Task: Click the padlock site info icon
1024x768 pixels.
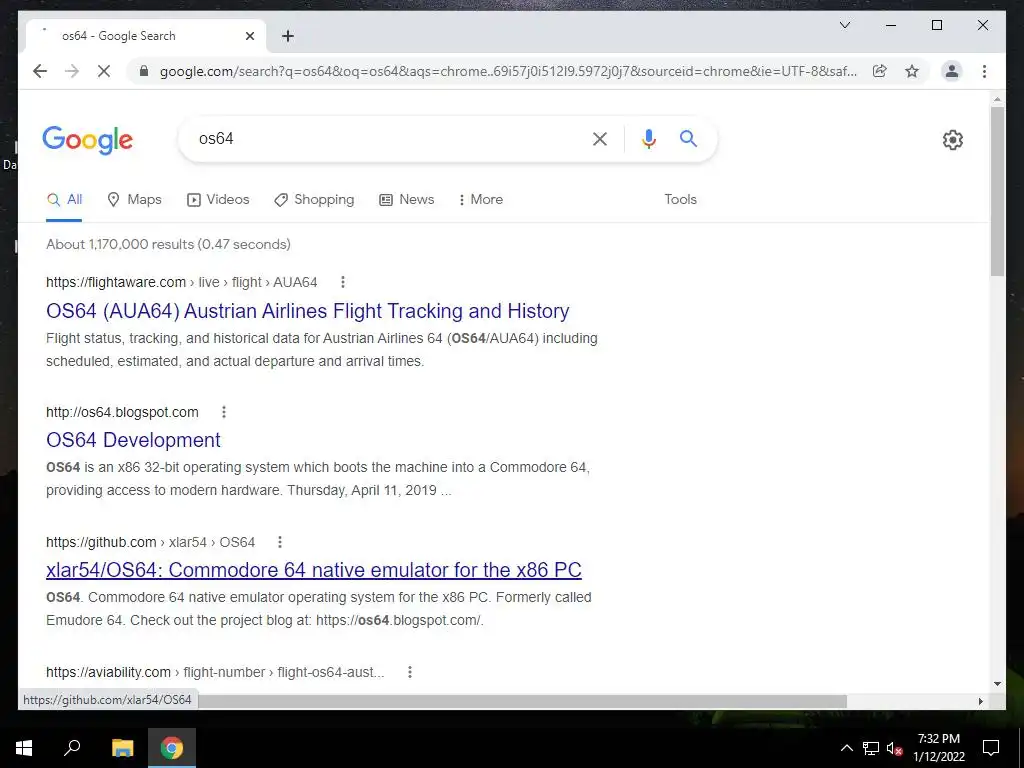Action: (x=144, y=71)
